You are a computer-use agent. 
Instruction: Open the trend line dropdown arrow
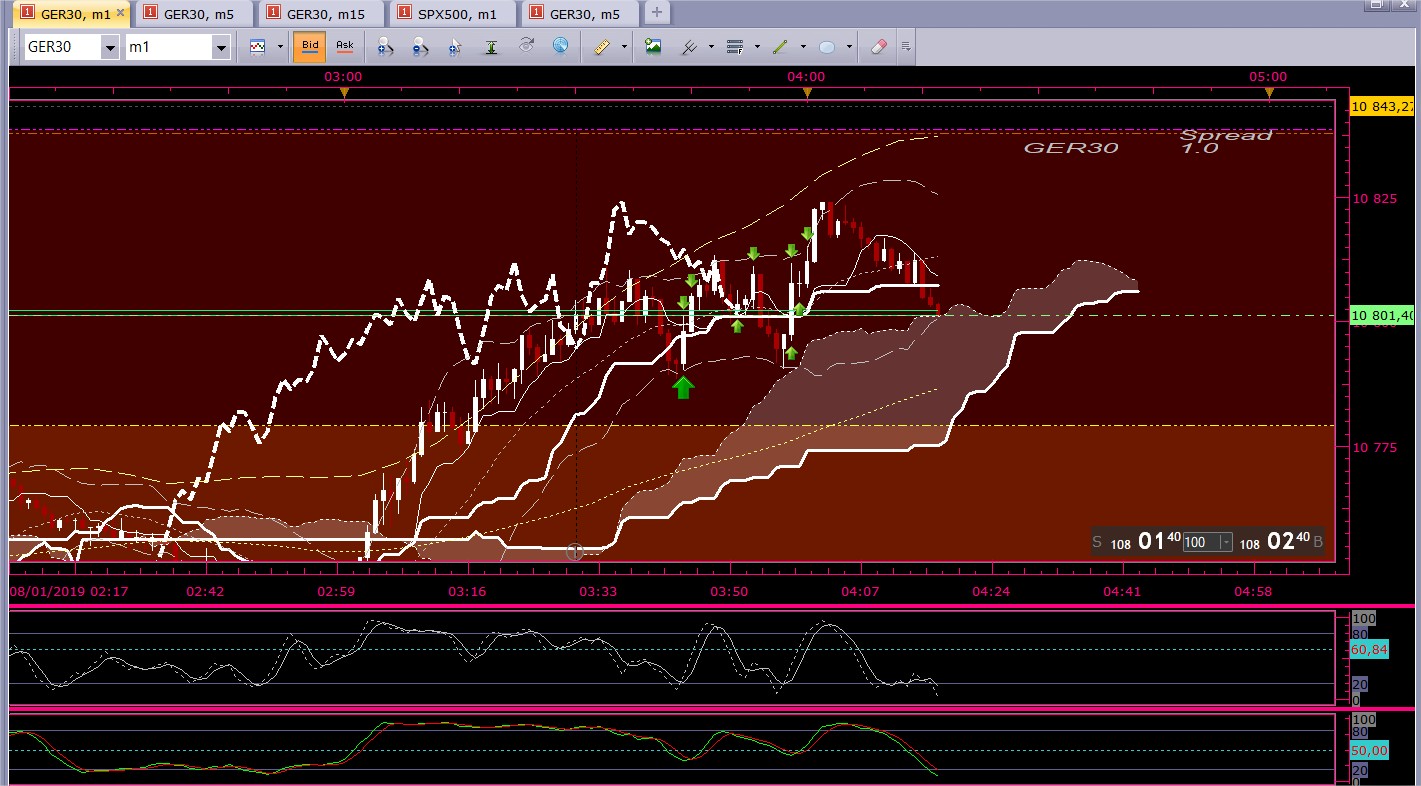pyautogui.click(x=803, y=46)
